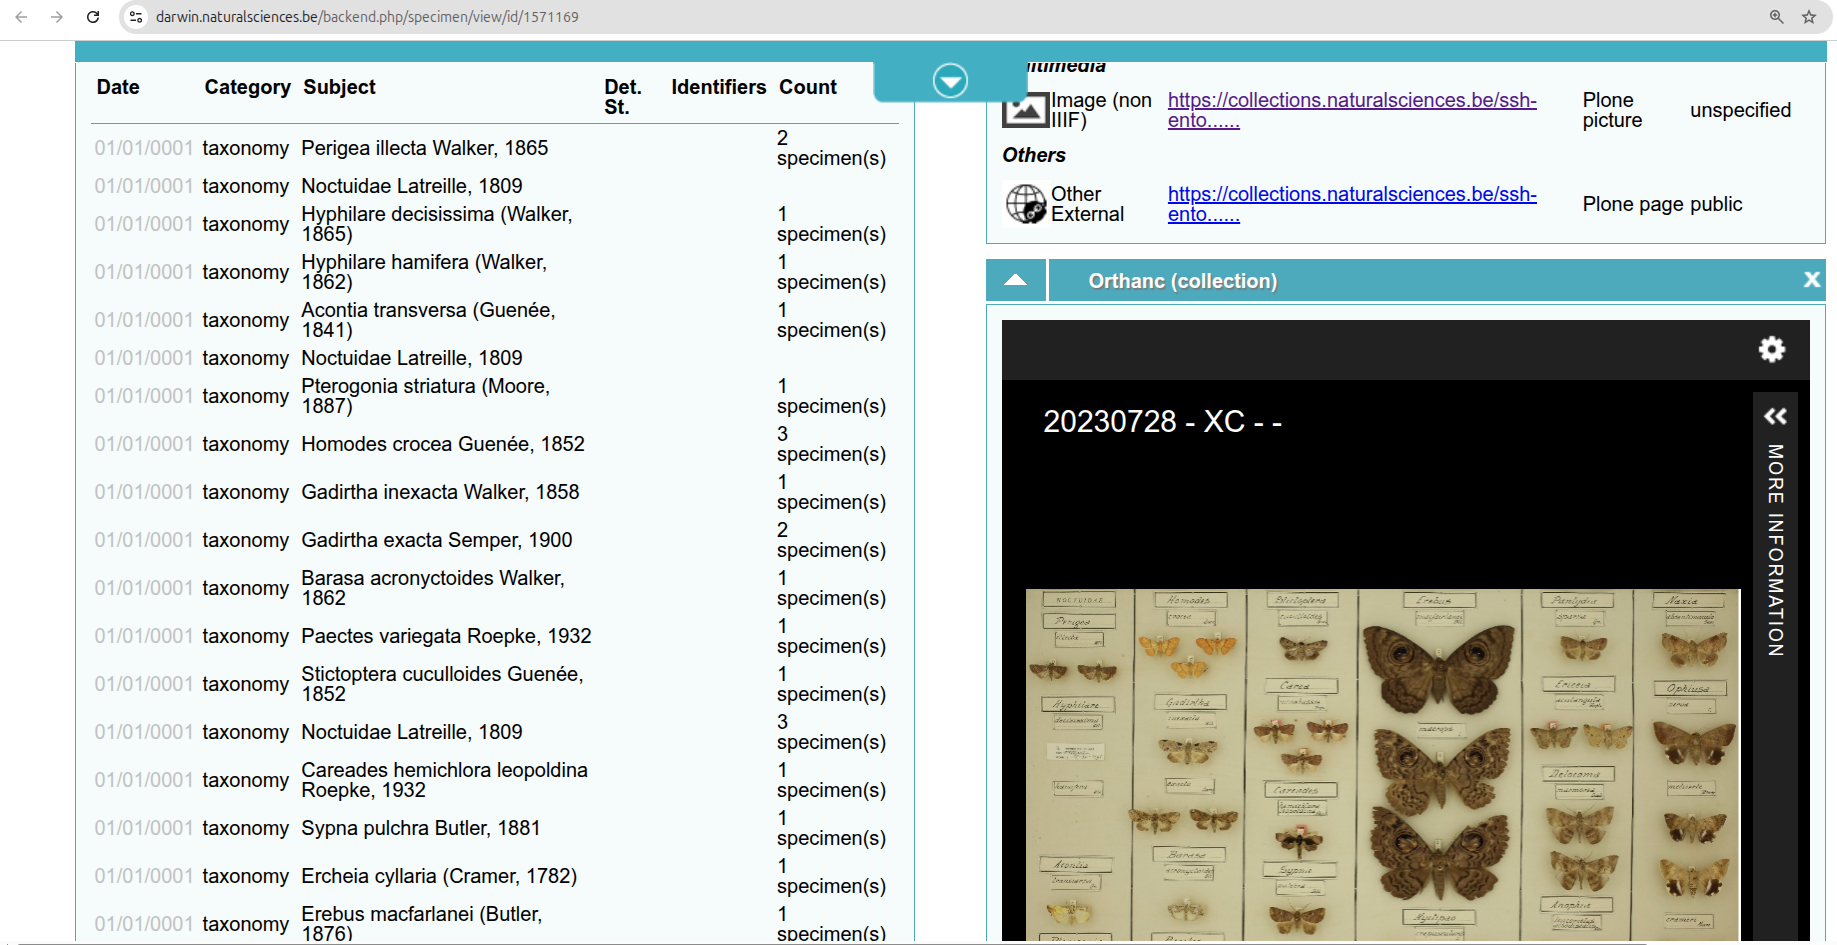This screenshot has height=945, width=1837.
Task: Select Careades hemichlora leopoldina Roepke, 1932
Action: pyautogui.click(x=495, y=780)
